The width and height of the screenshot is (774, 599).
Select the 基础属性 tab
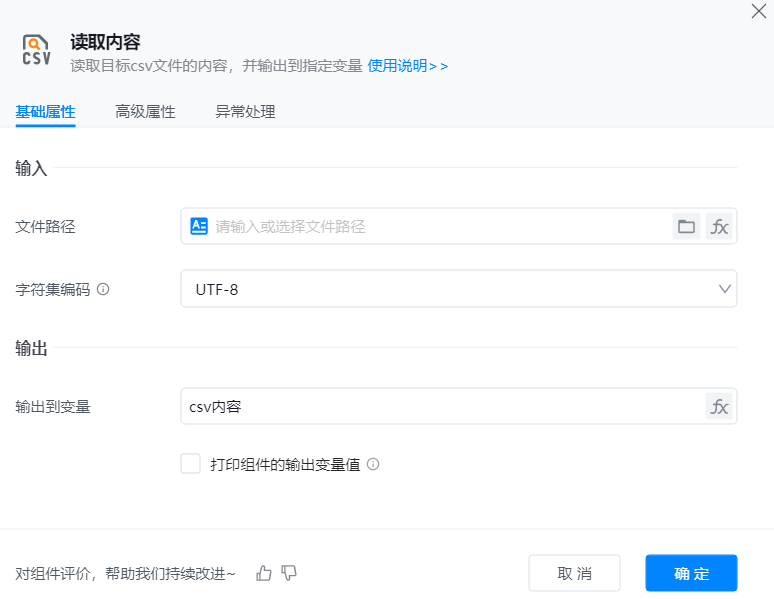45,112
